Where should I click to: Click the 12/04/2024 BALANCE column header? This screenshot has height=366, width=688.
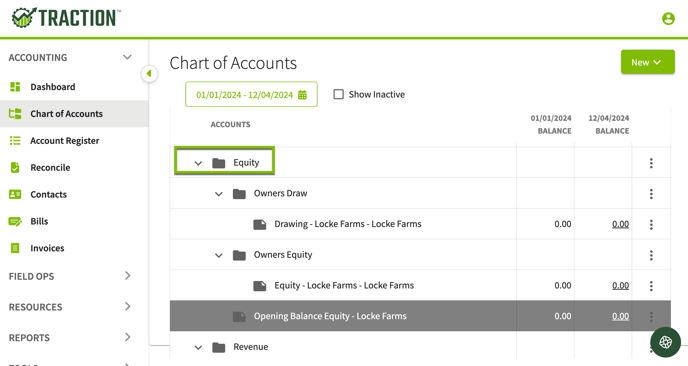[609, 124]
